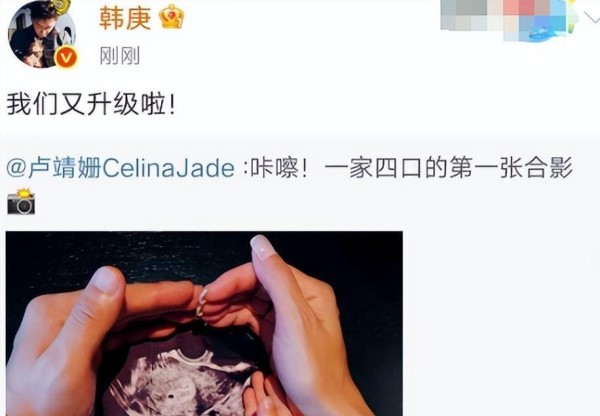Open 韩庚's round profile avatar
Viewport: 600px width, 416px height.
coord(41,34)
